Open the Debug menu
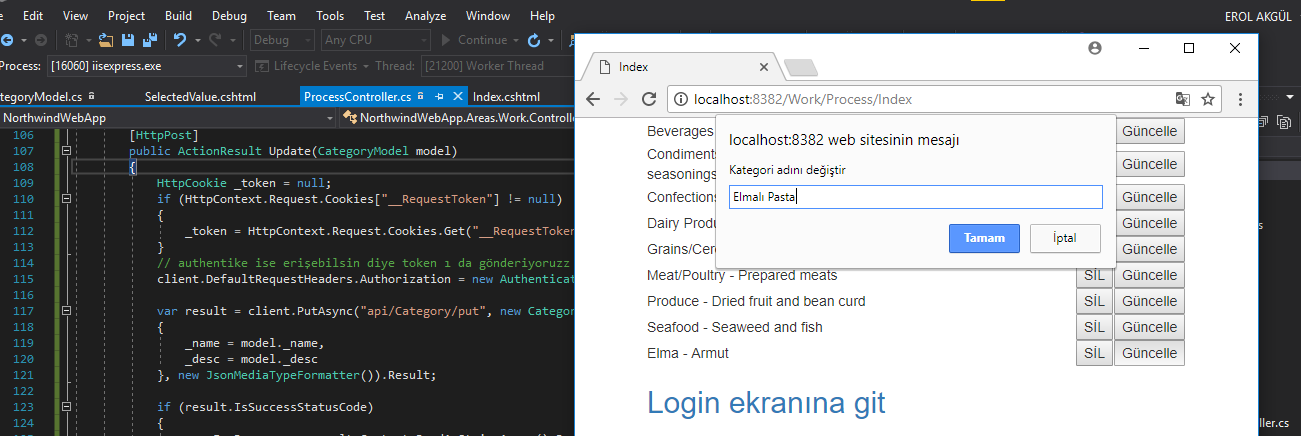The width and height of the screenshot is (1301, 436). click(229, 16)
